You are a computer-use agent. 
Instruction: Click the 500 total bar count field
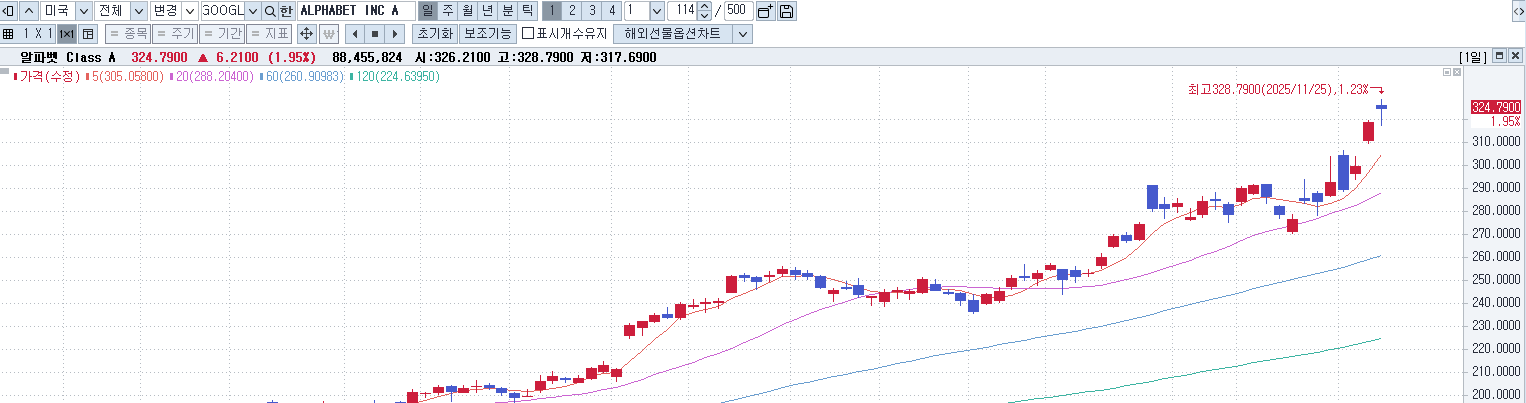click(738, 11)
